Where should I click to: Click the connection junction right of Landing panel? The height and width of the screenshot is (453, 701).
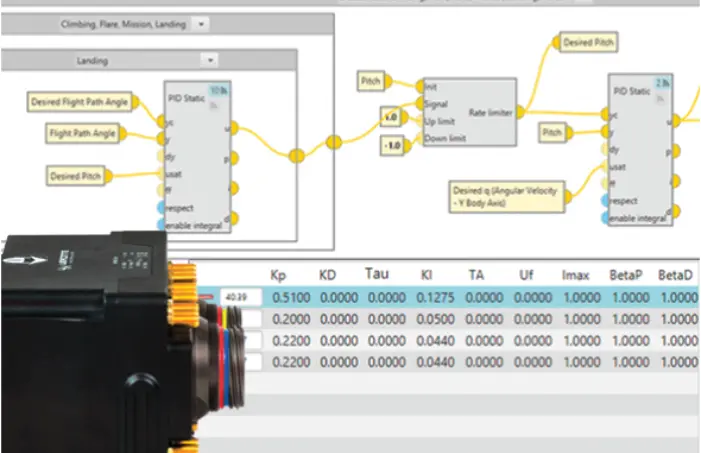(296, 155)
